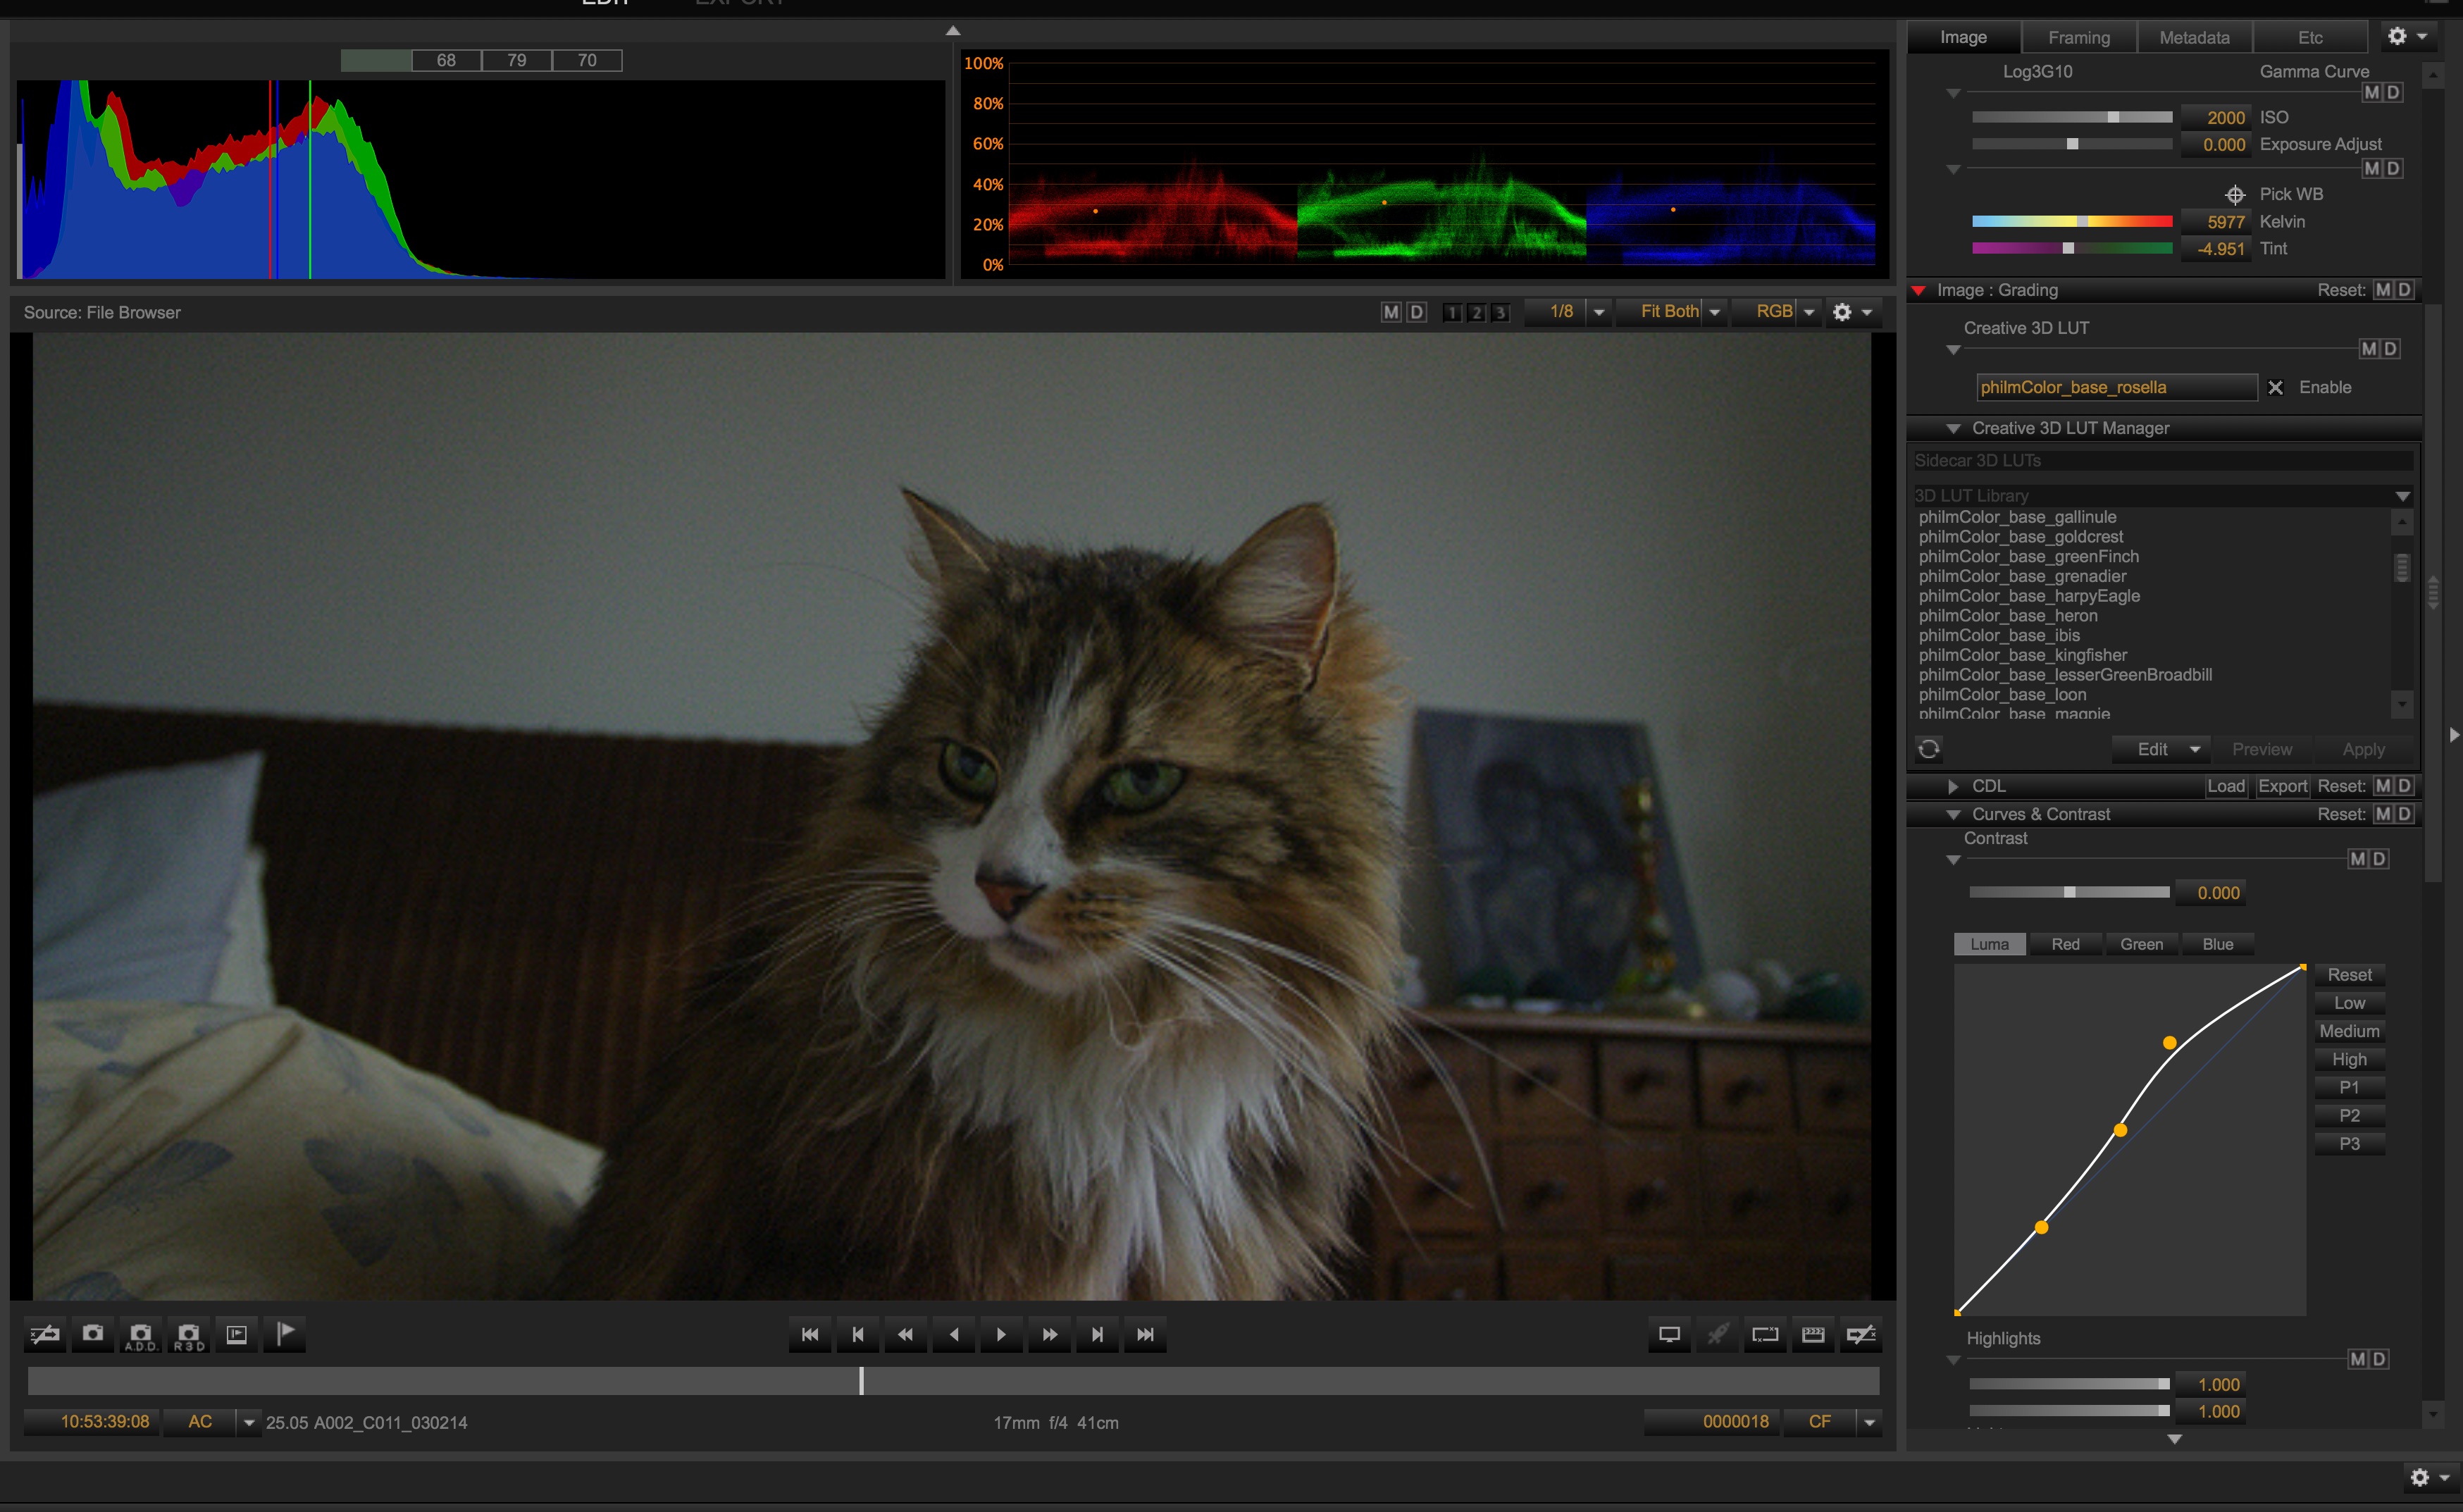
Task: Toggle viewer M button next to Source bar
Action: click(1391, 312)
